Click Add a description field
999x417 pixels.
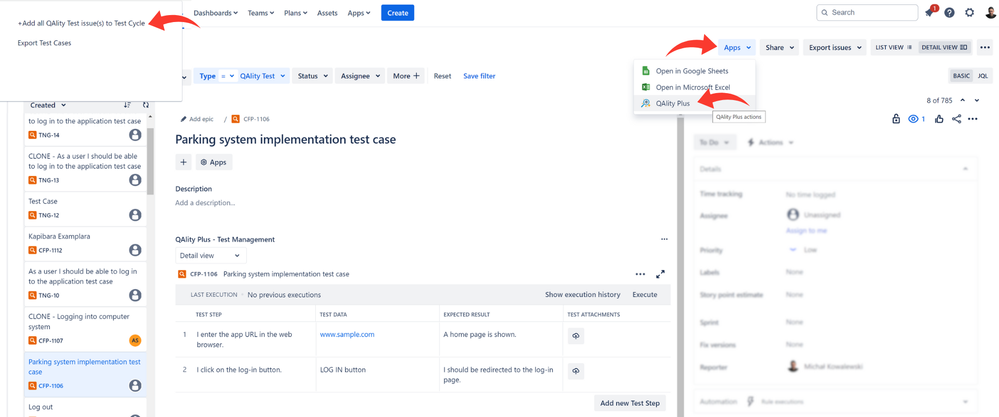[x=205, y=203]
